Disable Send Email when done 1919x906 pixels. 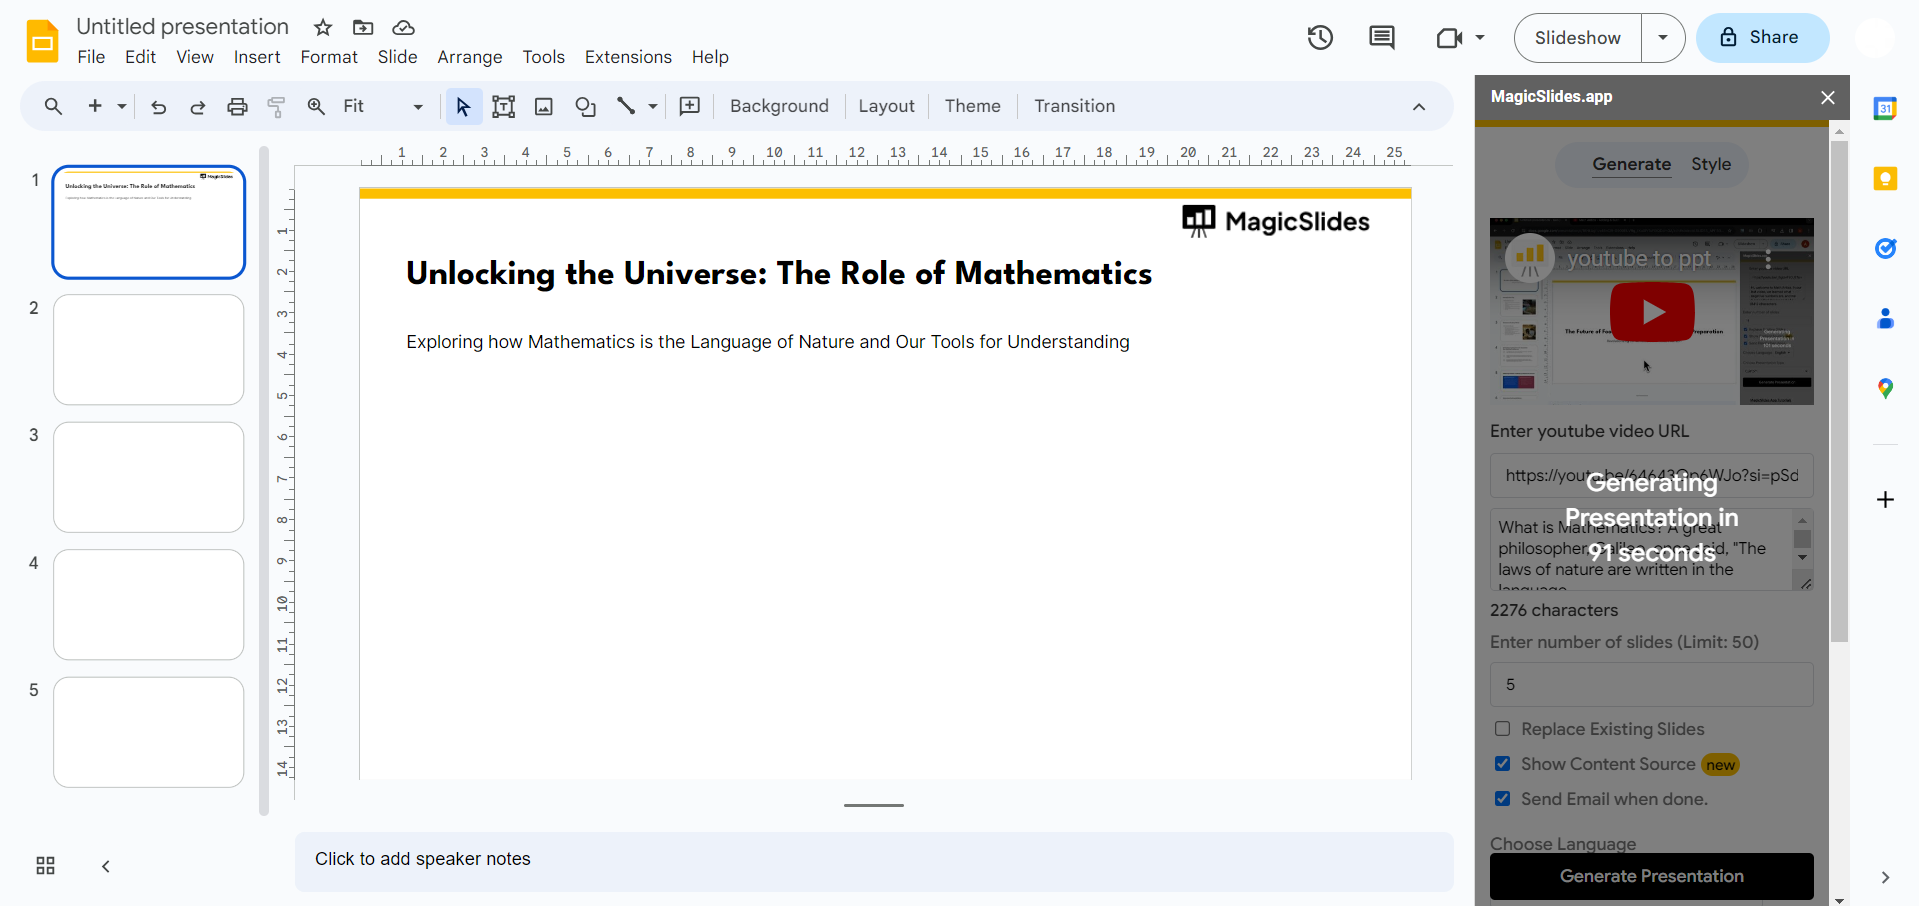[1502, 799]
